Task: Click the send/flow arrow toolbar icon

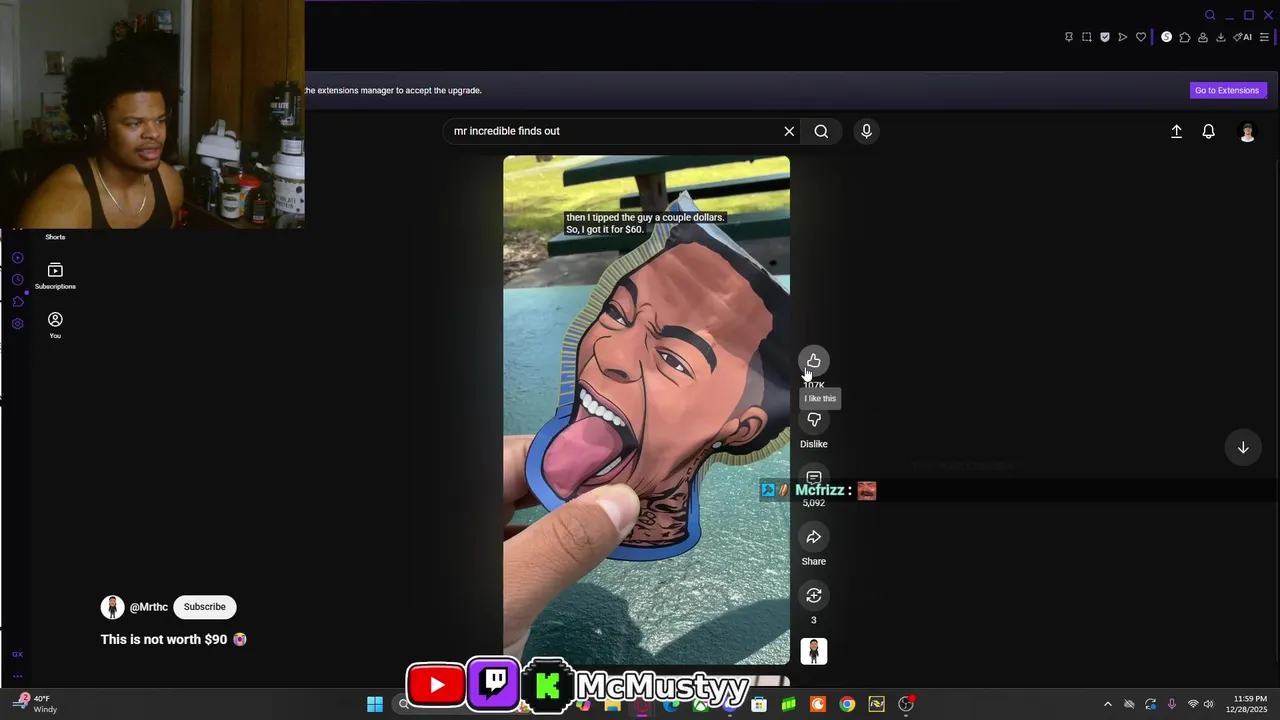Action: tap(1123, 37)
